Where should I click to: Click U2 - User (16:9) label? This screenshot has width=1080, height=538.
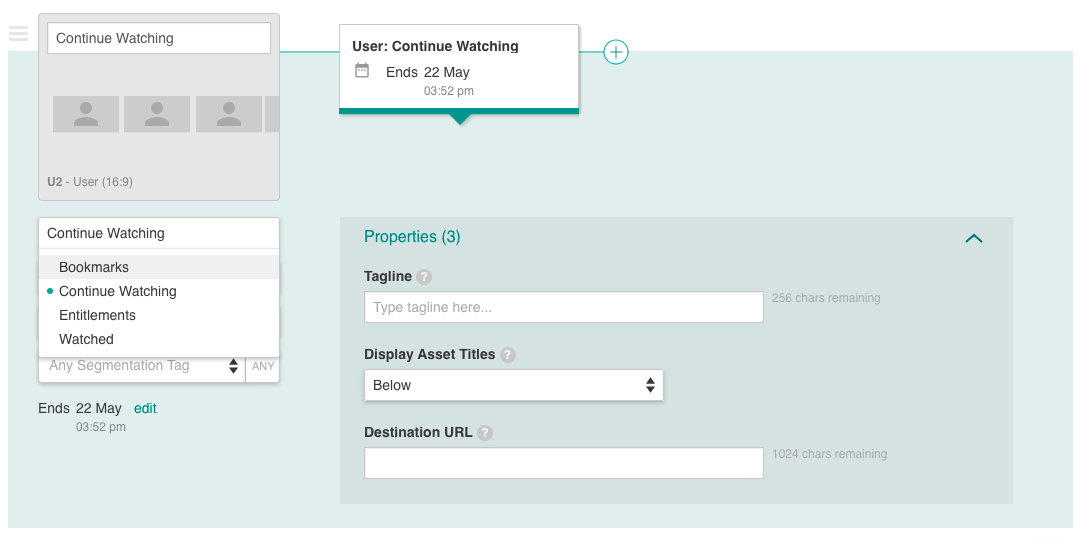[90, 182]
